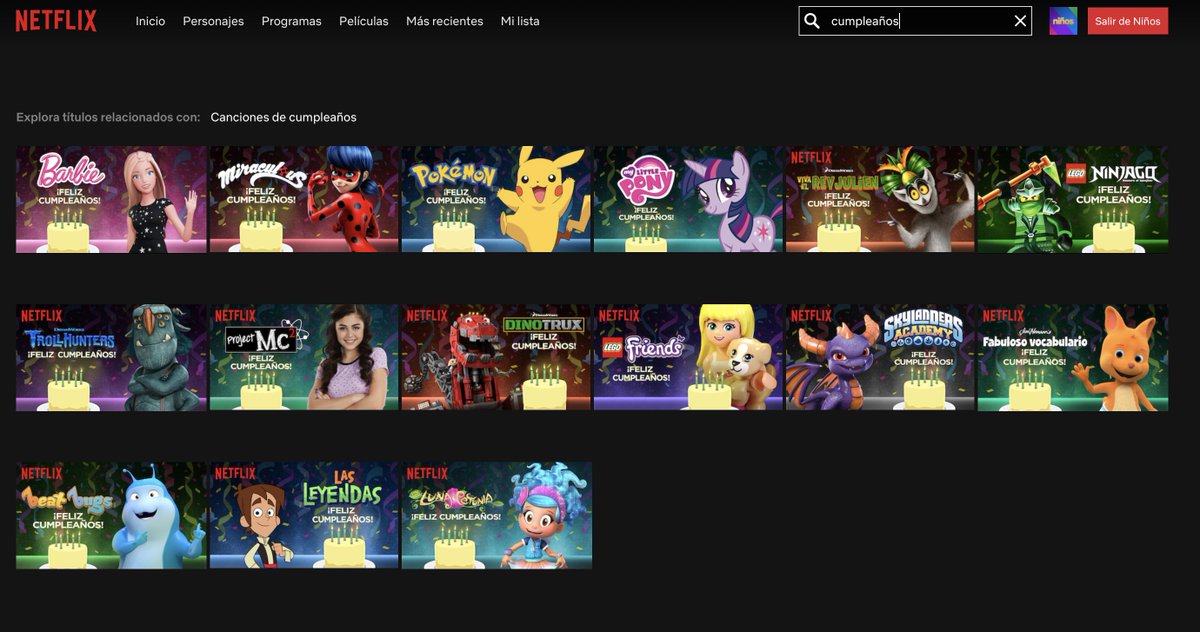Open the My Little Pony birthday title
The image size is (1200, 632).
pyautogui.click(x=688, y=200)
